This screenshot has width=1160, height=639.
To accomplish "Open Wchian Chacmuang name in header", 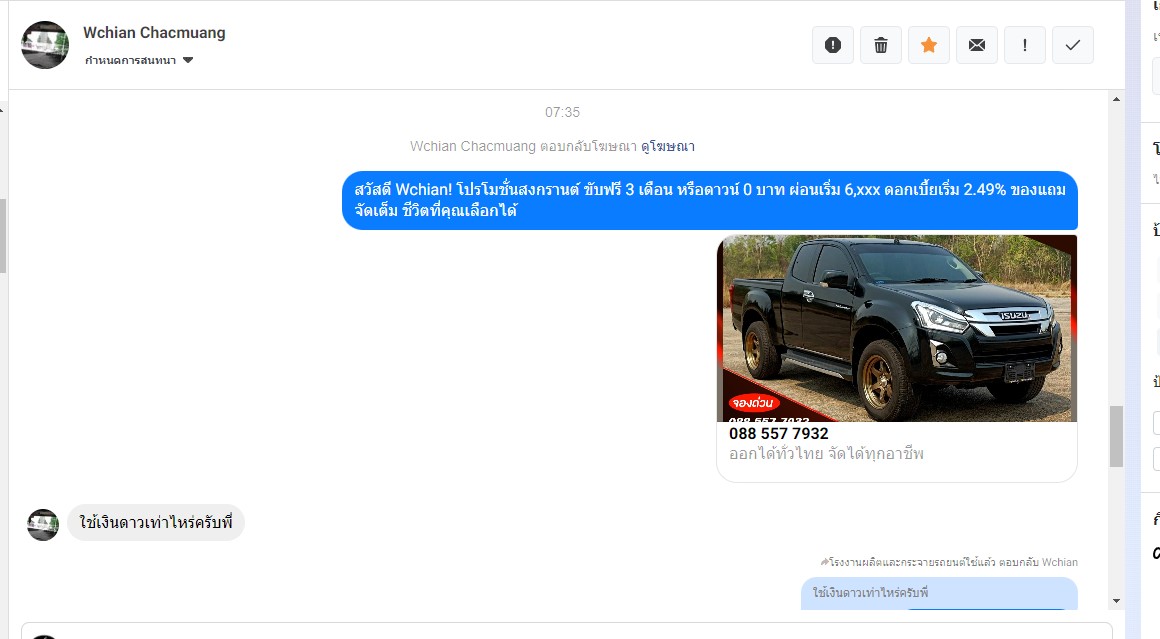I will tap(154, 33).
